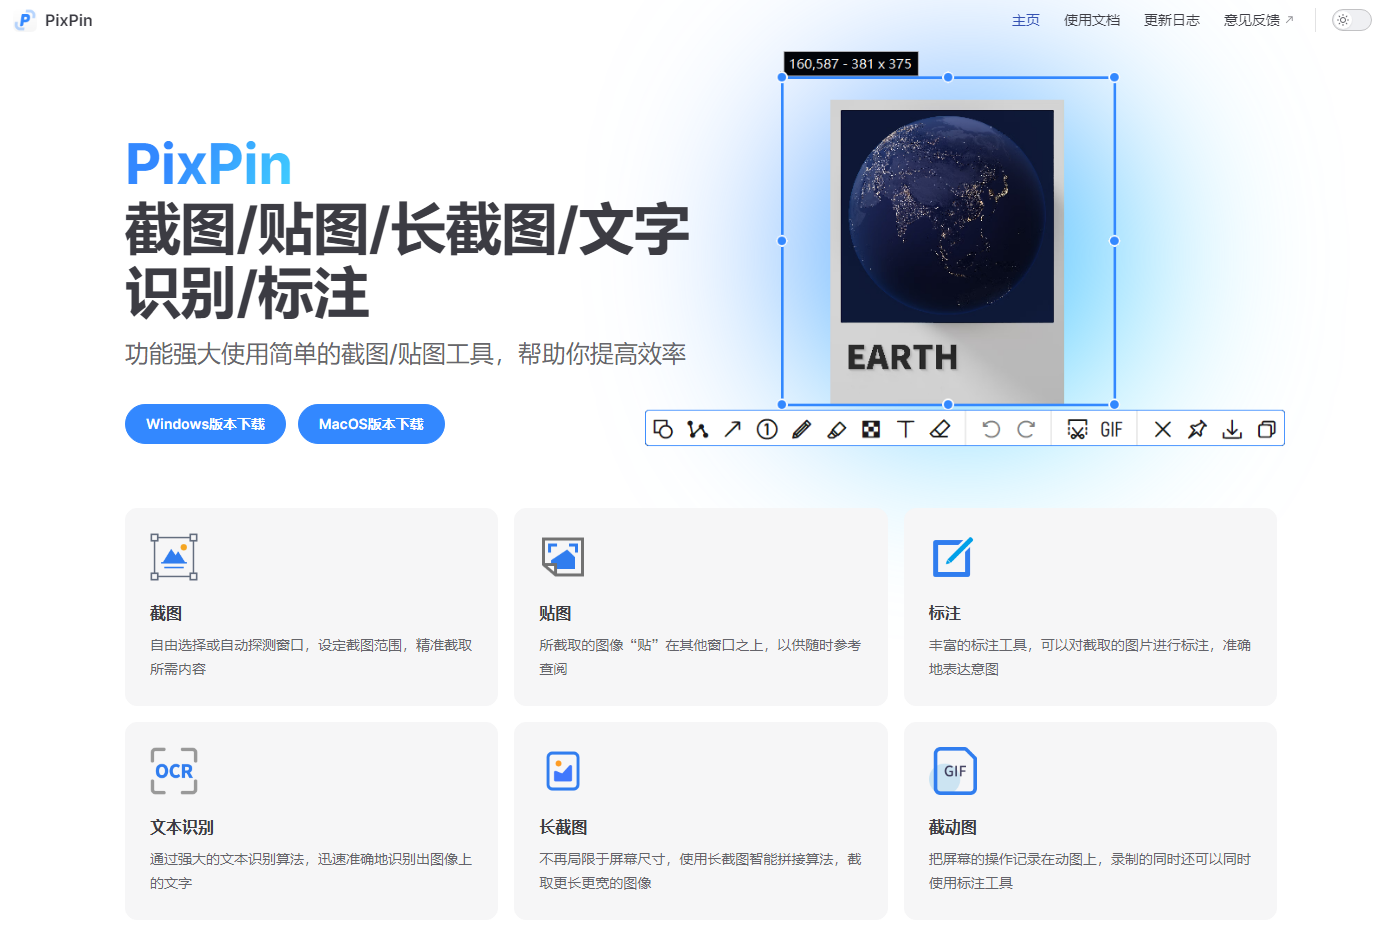The width and height of the screenshot is (1381, 932).
Task: Select the highlighter marker tool
Action: point(837,429)
